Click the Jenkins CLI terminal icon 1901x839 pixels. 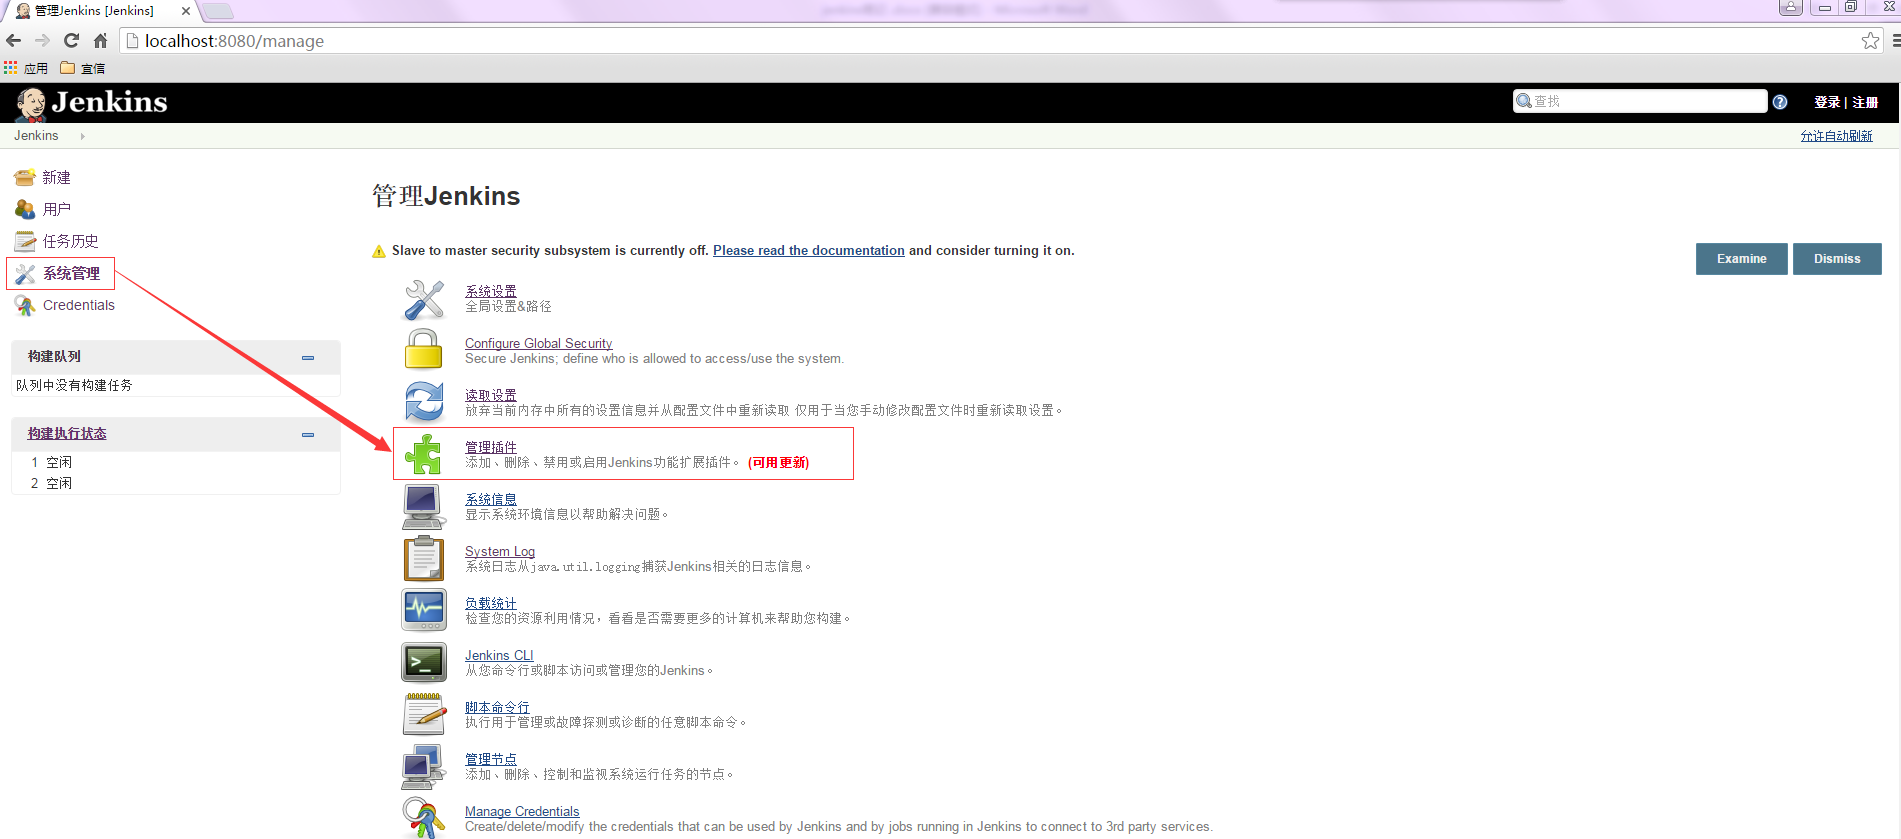coord(424,662)
